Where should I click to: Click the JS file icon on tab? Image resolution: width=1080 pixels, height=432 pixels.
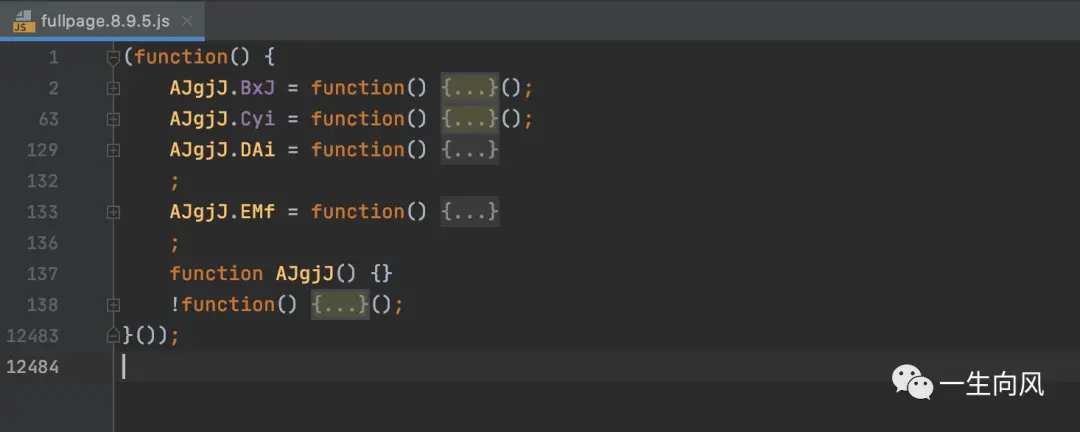pos(23,21)
